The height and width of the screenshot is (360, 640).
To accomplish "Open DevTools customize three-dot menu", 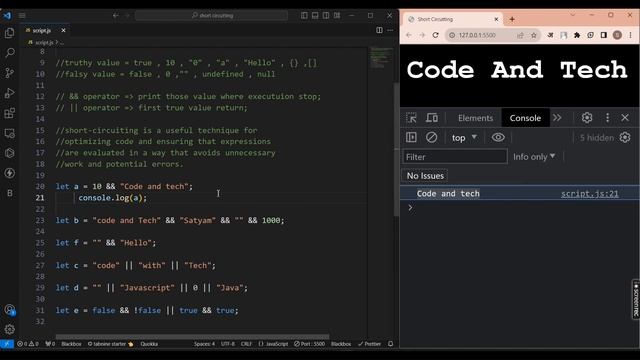I will tap(607, 118).
